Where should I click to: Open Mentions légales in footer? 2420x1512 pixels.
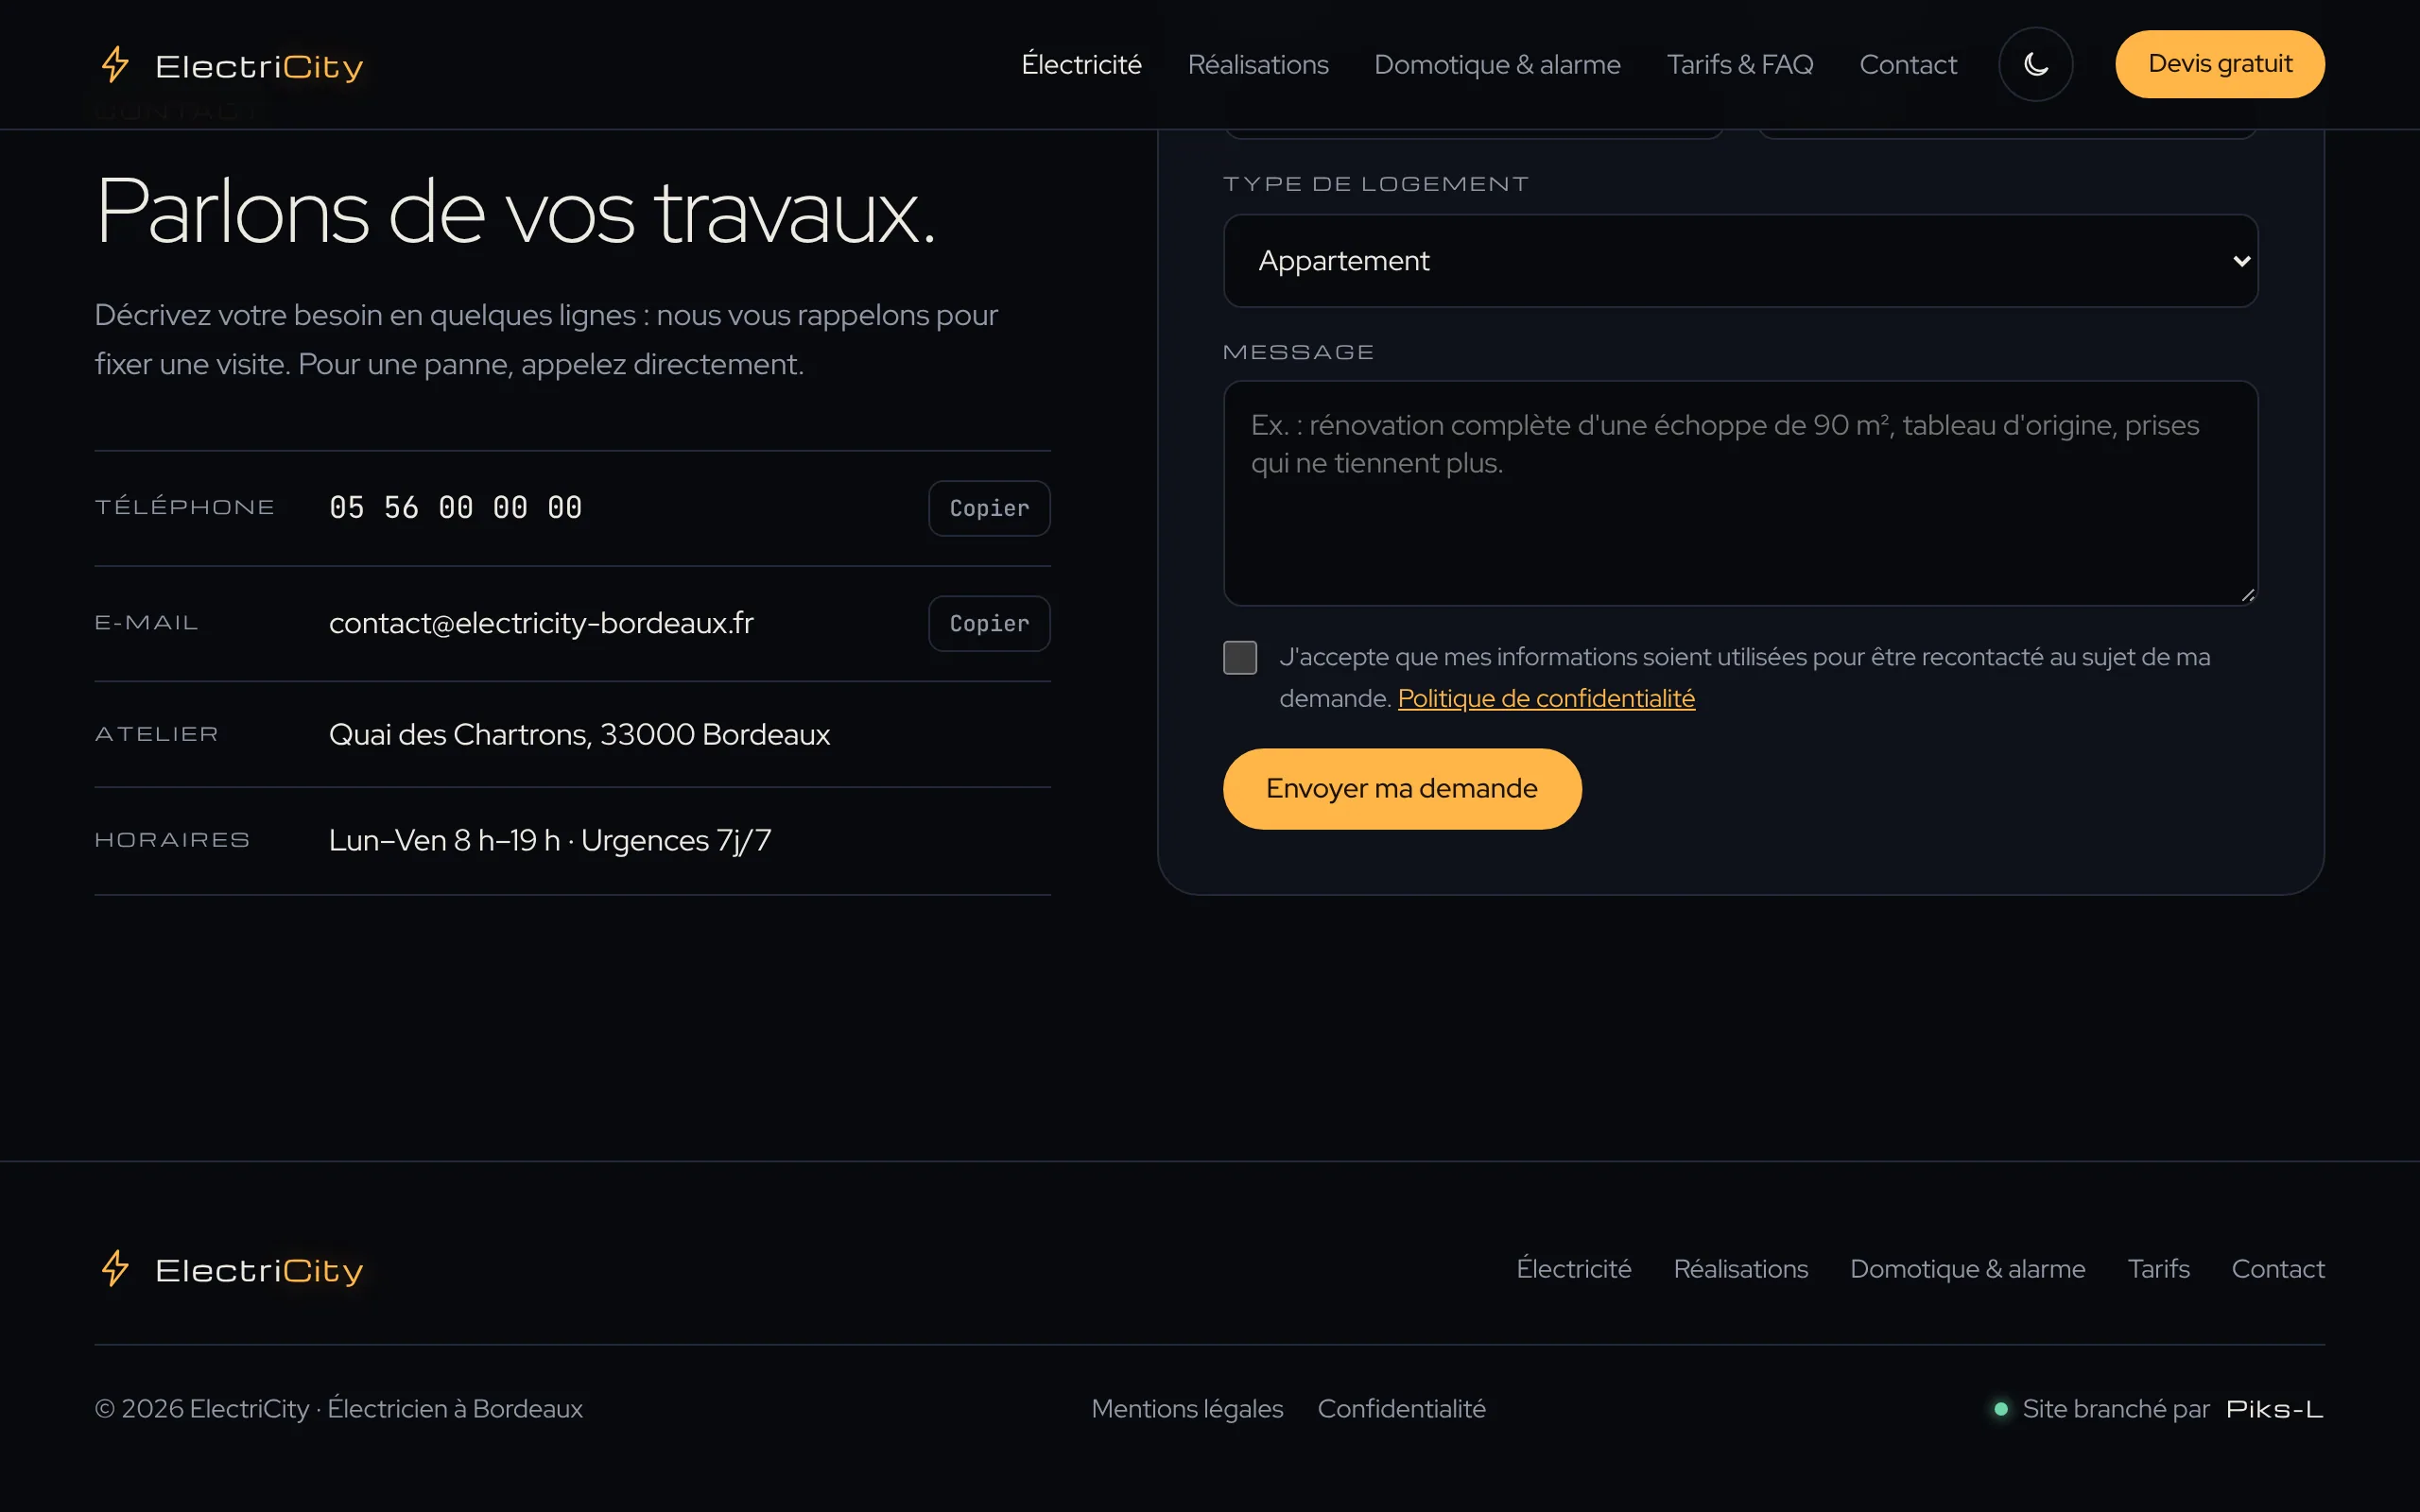point(1187,1408)
